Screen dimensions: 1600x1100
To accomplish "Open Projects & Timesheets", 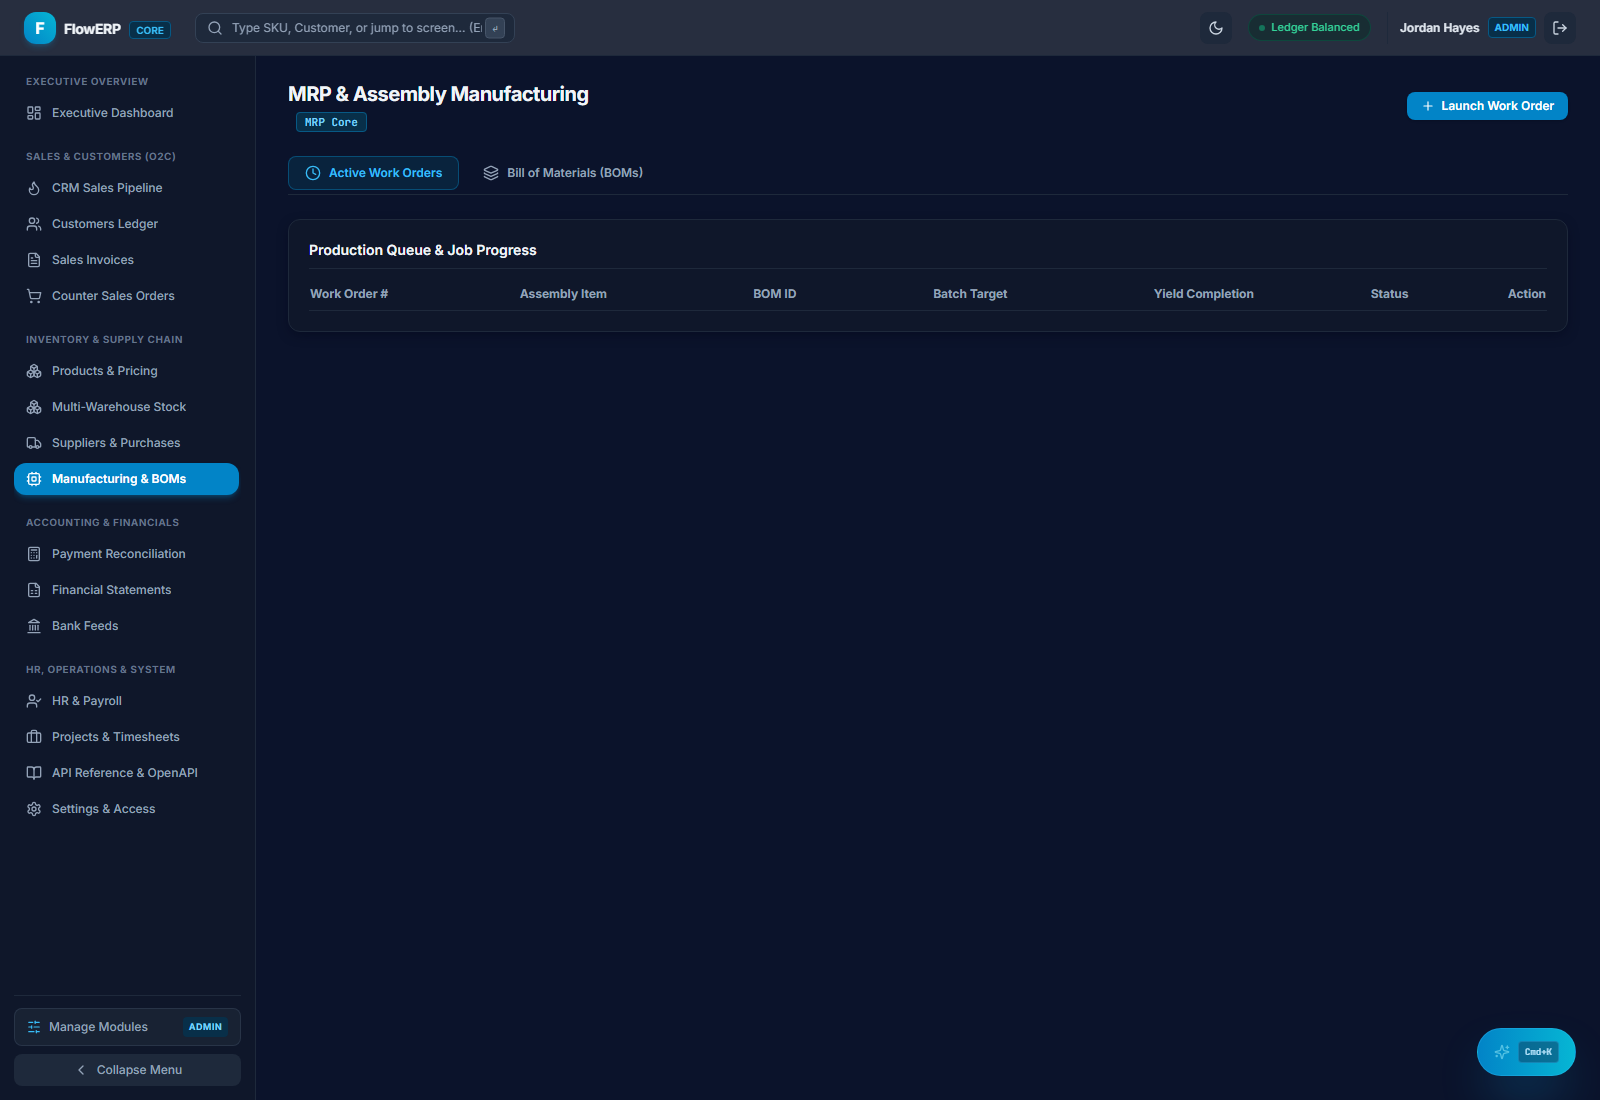I will click(126, 737).
